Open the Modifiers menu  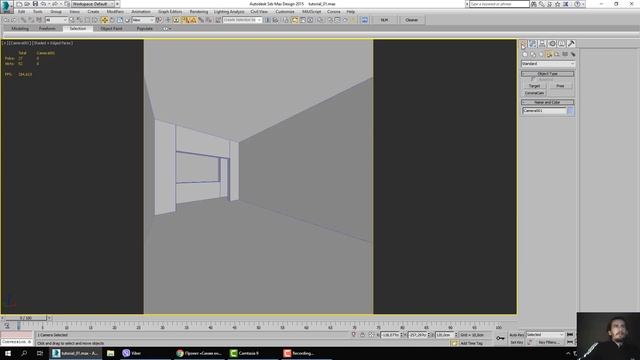[115, 12]
